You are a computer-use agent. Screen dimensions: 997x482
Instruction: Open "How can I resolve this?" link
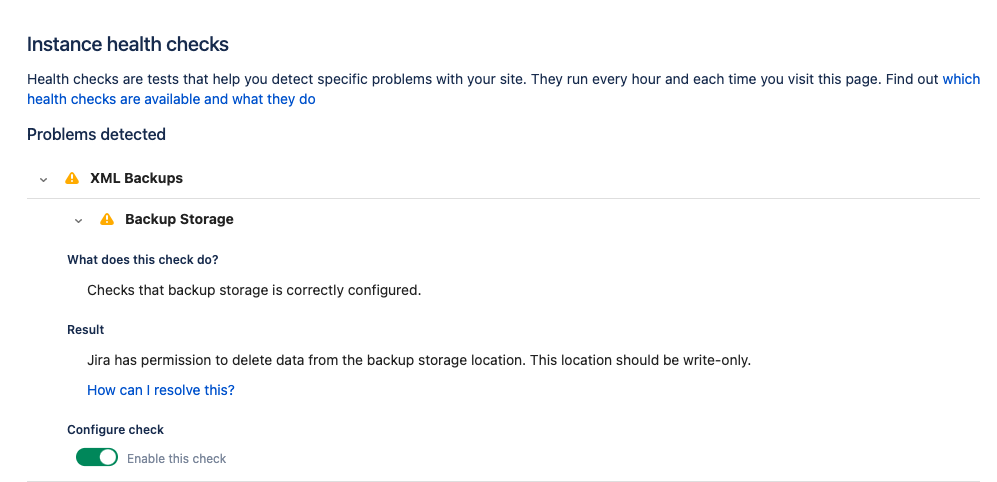(161, 390)
